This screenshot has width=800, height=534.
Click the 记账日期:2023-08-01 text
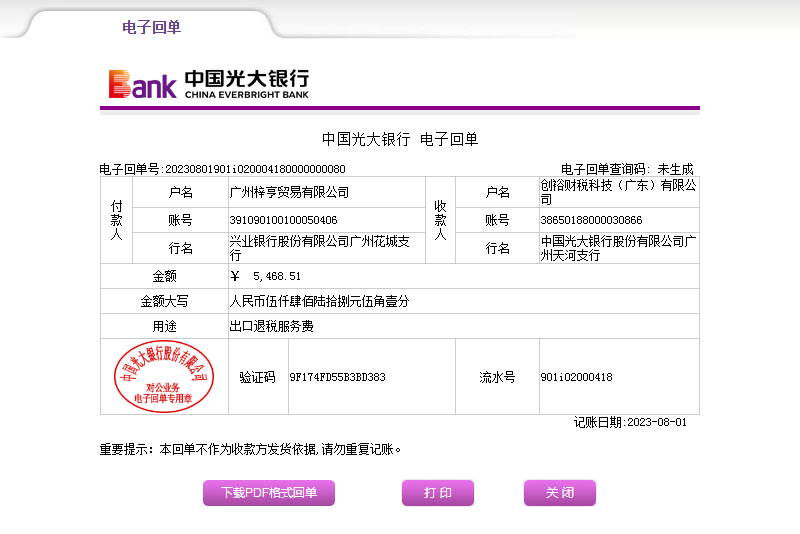(x=630, y=422)
